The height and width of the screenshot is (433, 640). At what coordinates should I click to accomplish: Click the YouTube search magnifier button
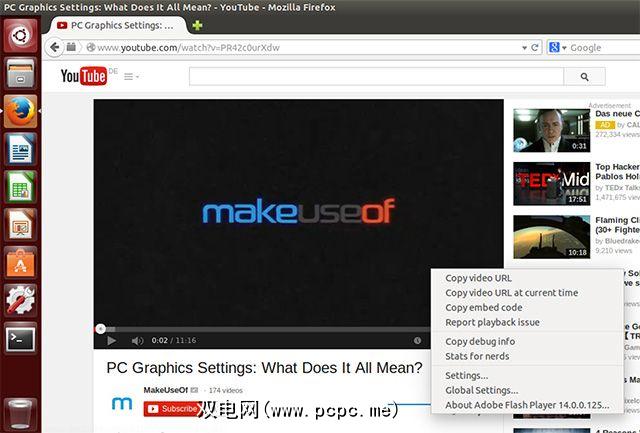pyautogui.click(x=584, y=77)
